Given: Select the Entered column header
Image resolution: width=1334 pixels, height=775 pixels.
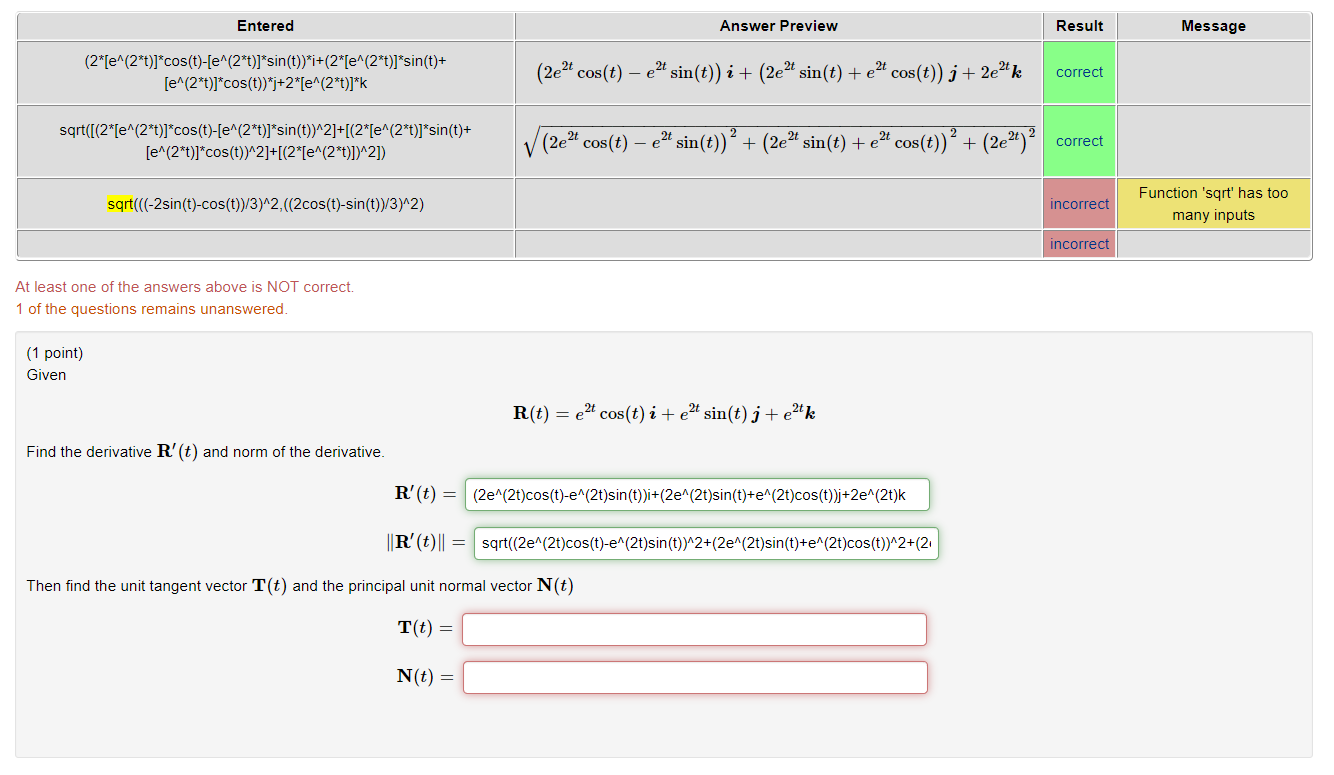Looking at the screenshot, I should (265, 25).
